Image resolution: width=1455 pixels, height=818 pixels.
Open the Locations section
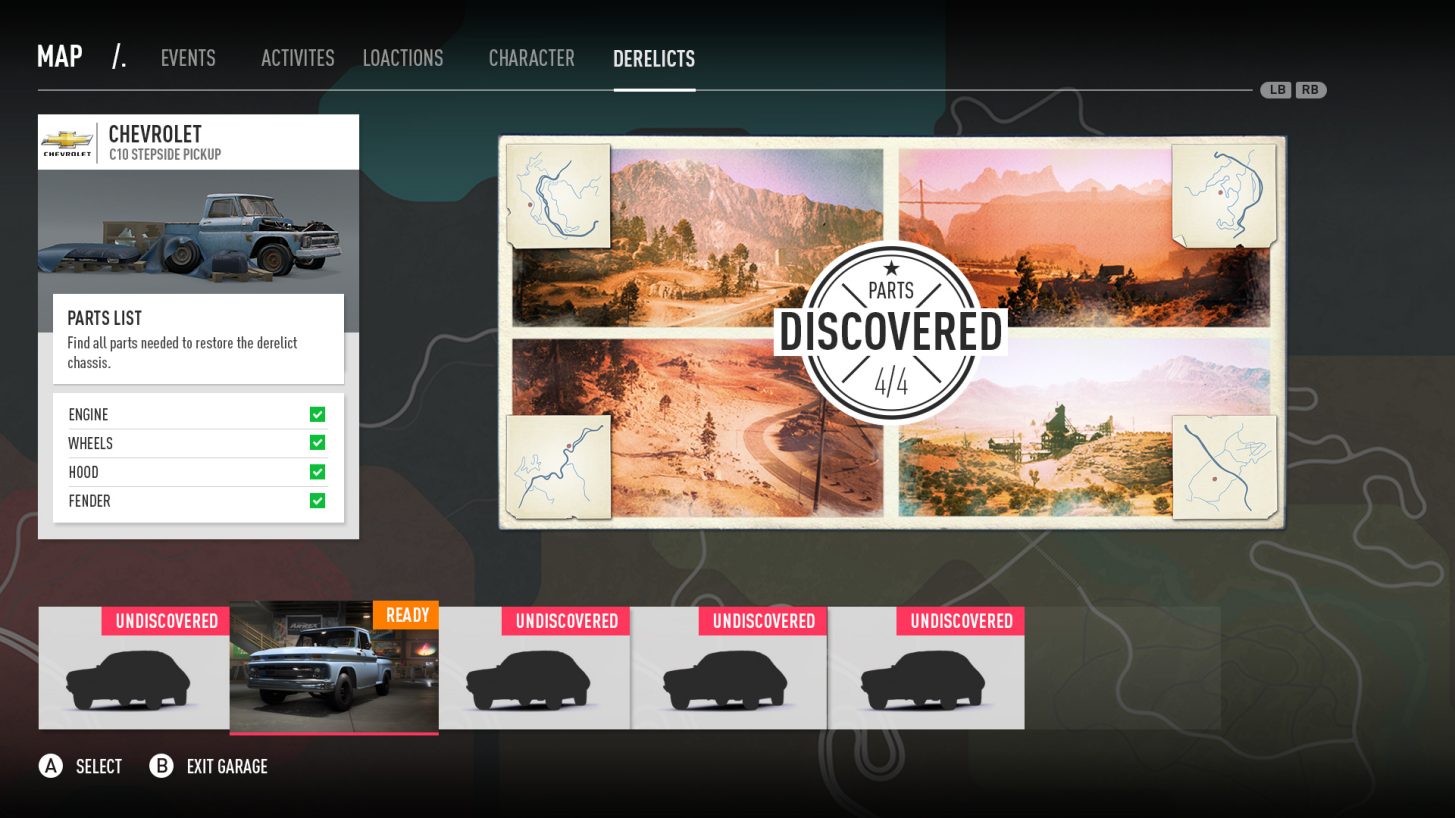(x=402, y=58)
